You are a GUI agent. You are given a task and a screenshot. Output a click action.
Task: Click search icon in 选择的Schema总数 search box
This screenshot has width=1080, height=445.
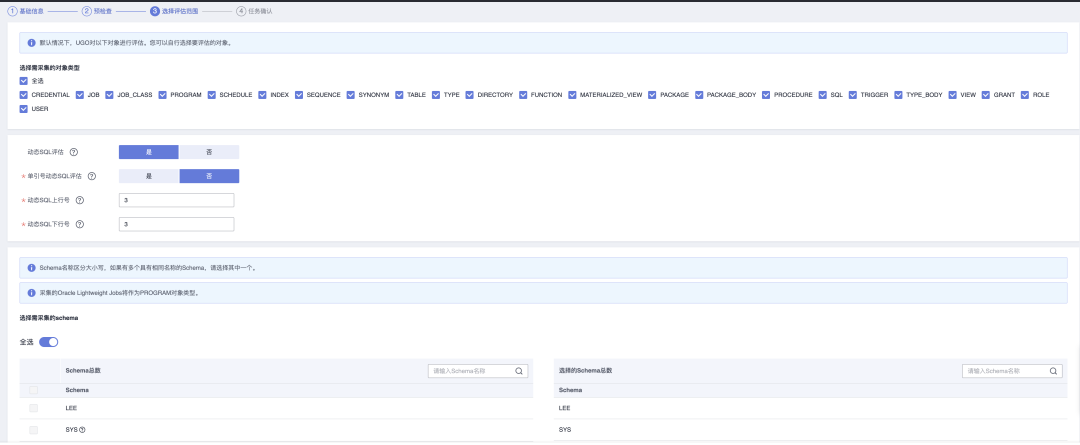point(1053,371)
